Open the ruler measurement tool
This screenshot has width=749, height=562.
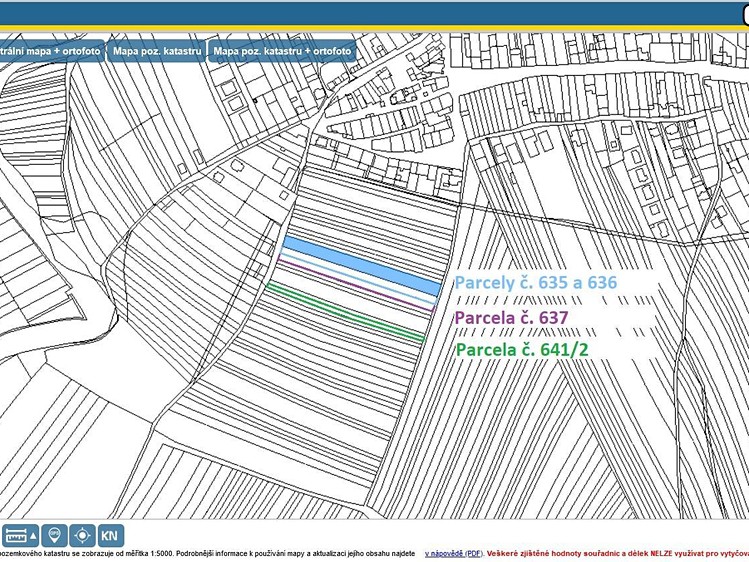[20, 536]
